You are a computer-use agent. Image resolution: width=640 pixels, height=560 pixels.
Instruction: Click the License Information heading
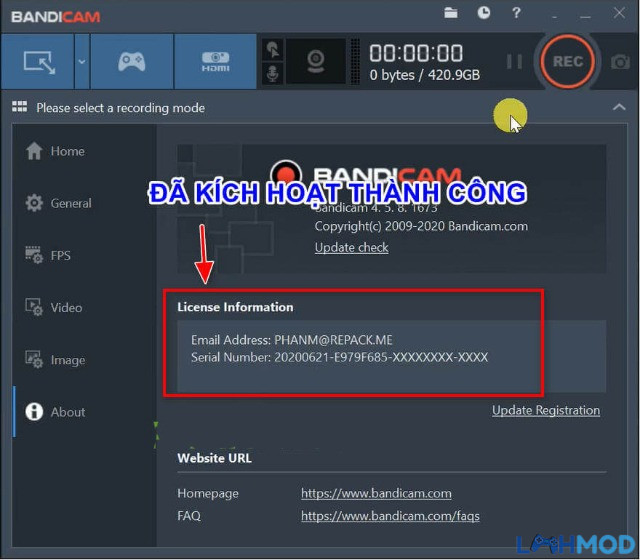point(235,307)
